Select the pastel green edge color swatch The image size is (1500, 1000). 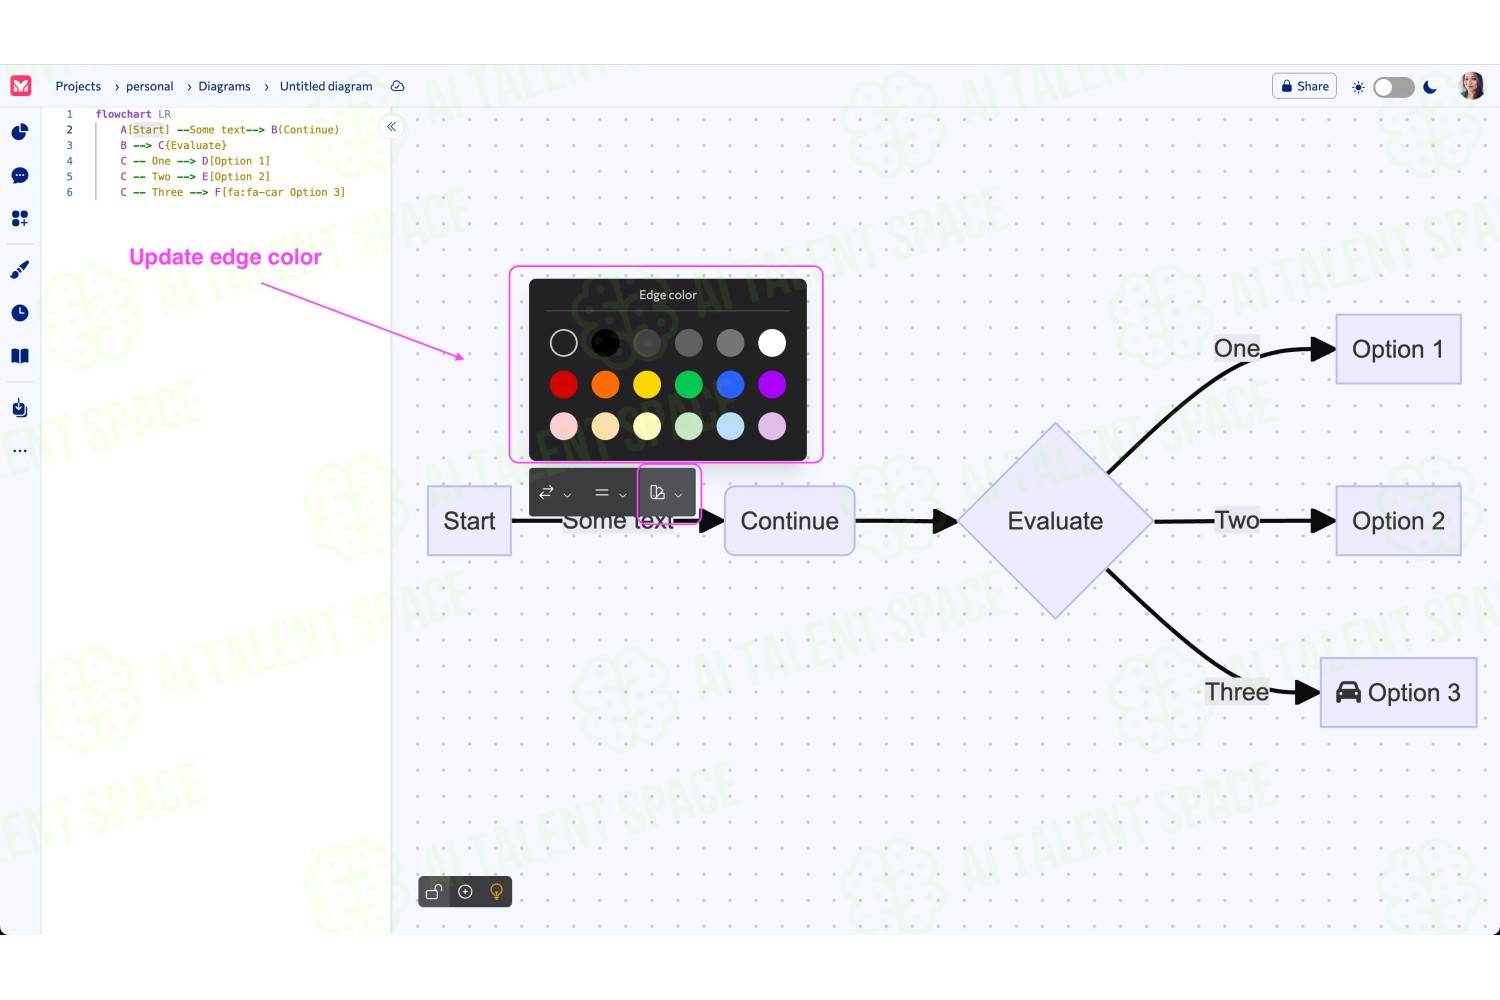pos(689,426)
